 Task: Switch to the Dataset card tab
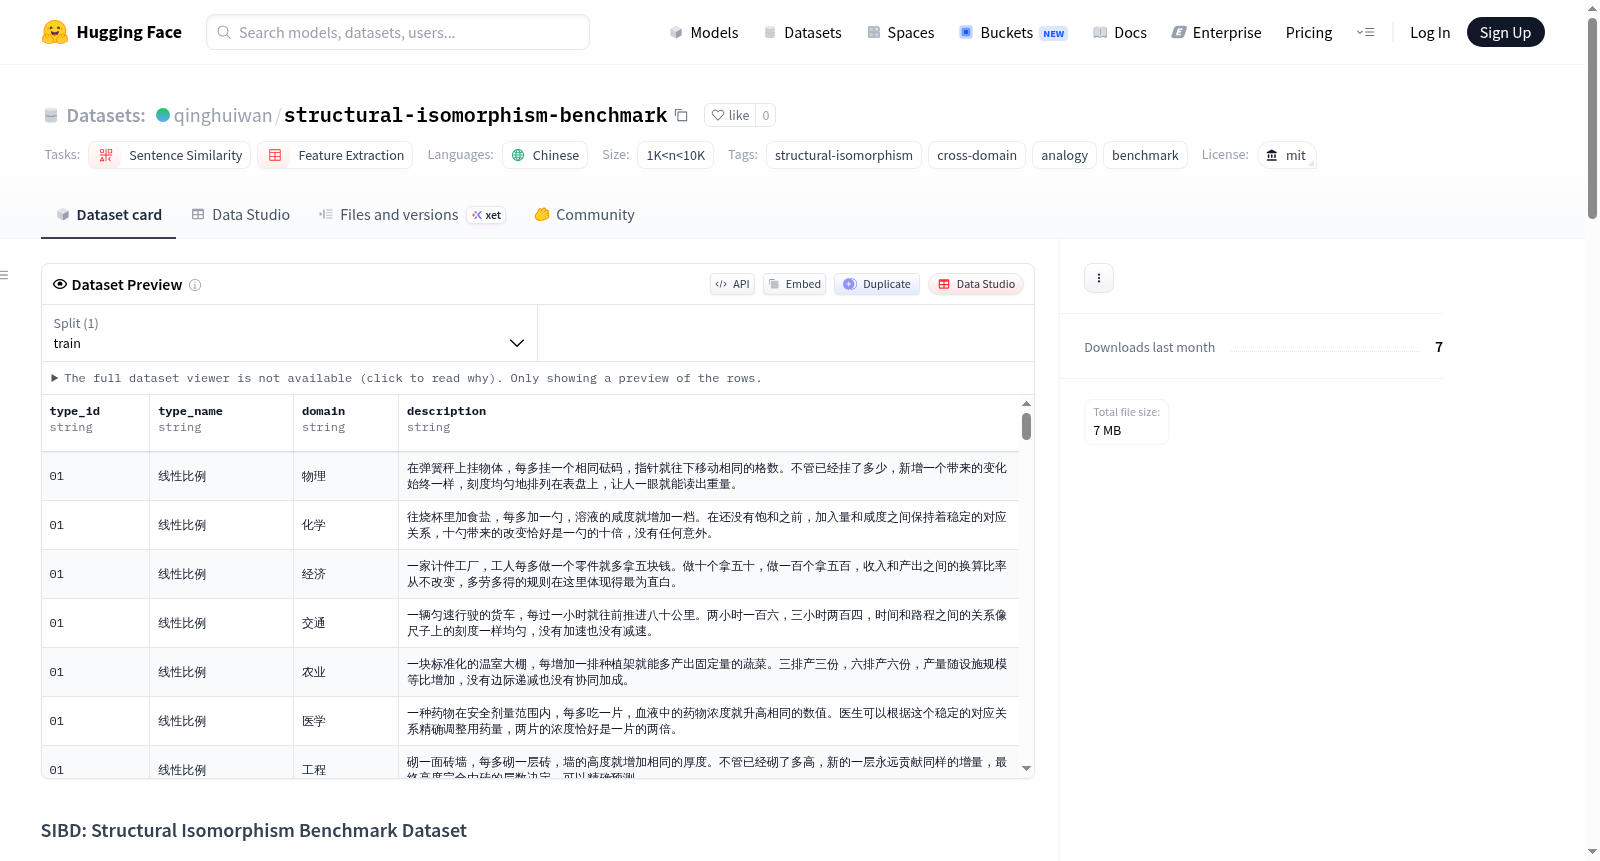(x=108, y=214)
